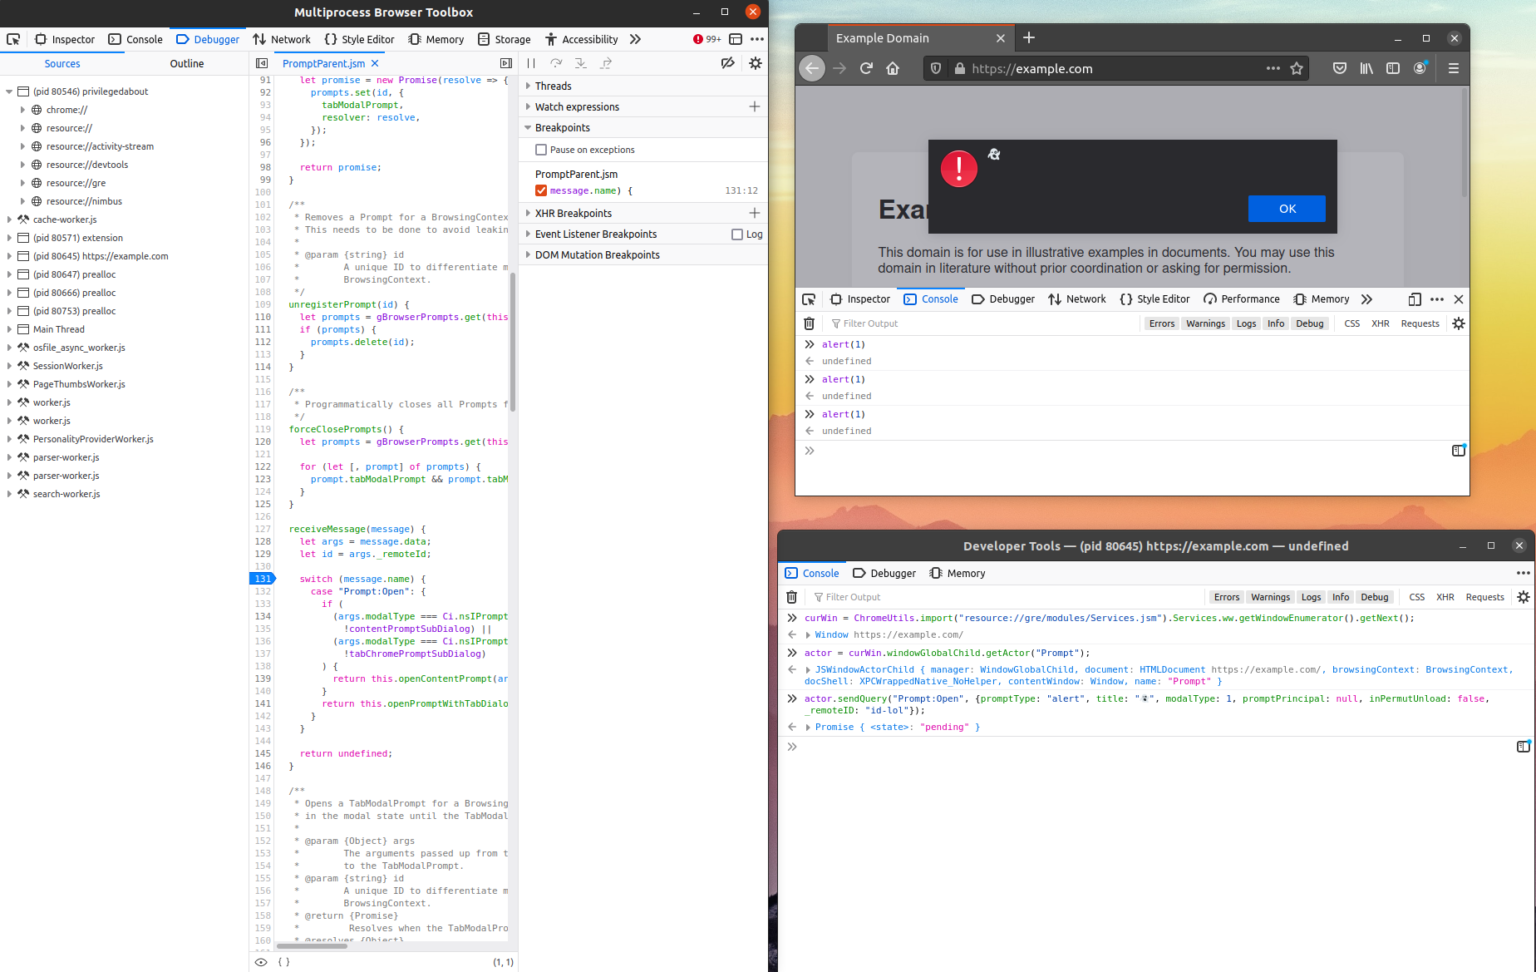The height and width of the screenshot is (972, 1536).
Task: Expand the Threads section
Action: pos(528,85)
